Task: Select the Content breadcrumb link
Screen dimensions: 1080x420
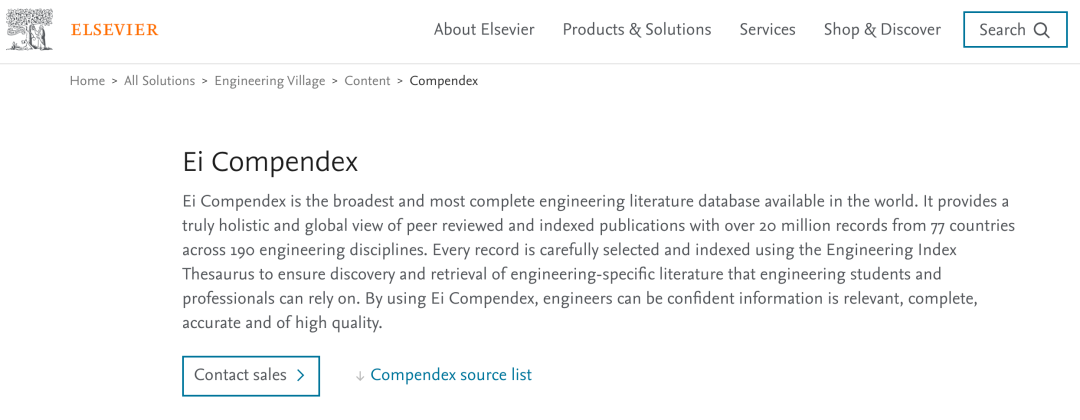Action: (367, 81)
